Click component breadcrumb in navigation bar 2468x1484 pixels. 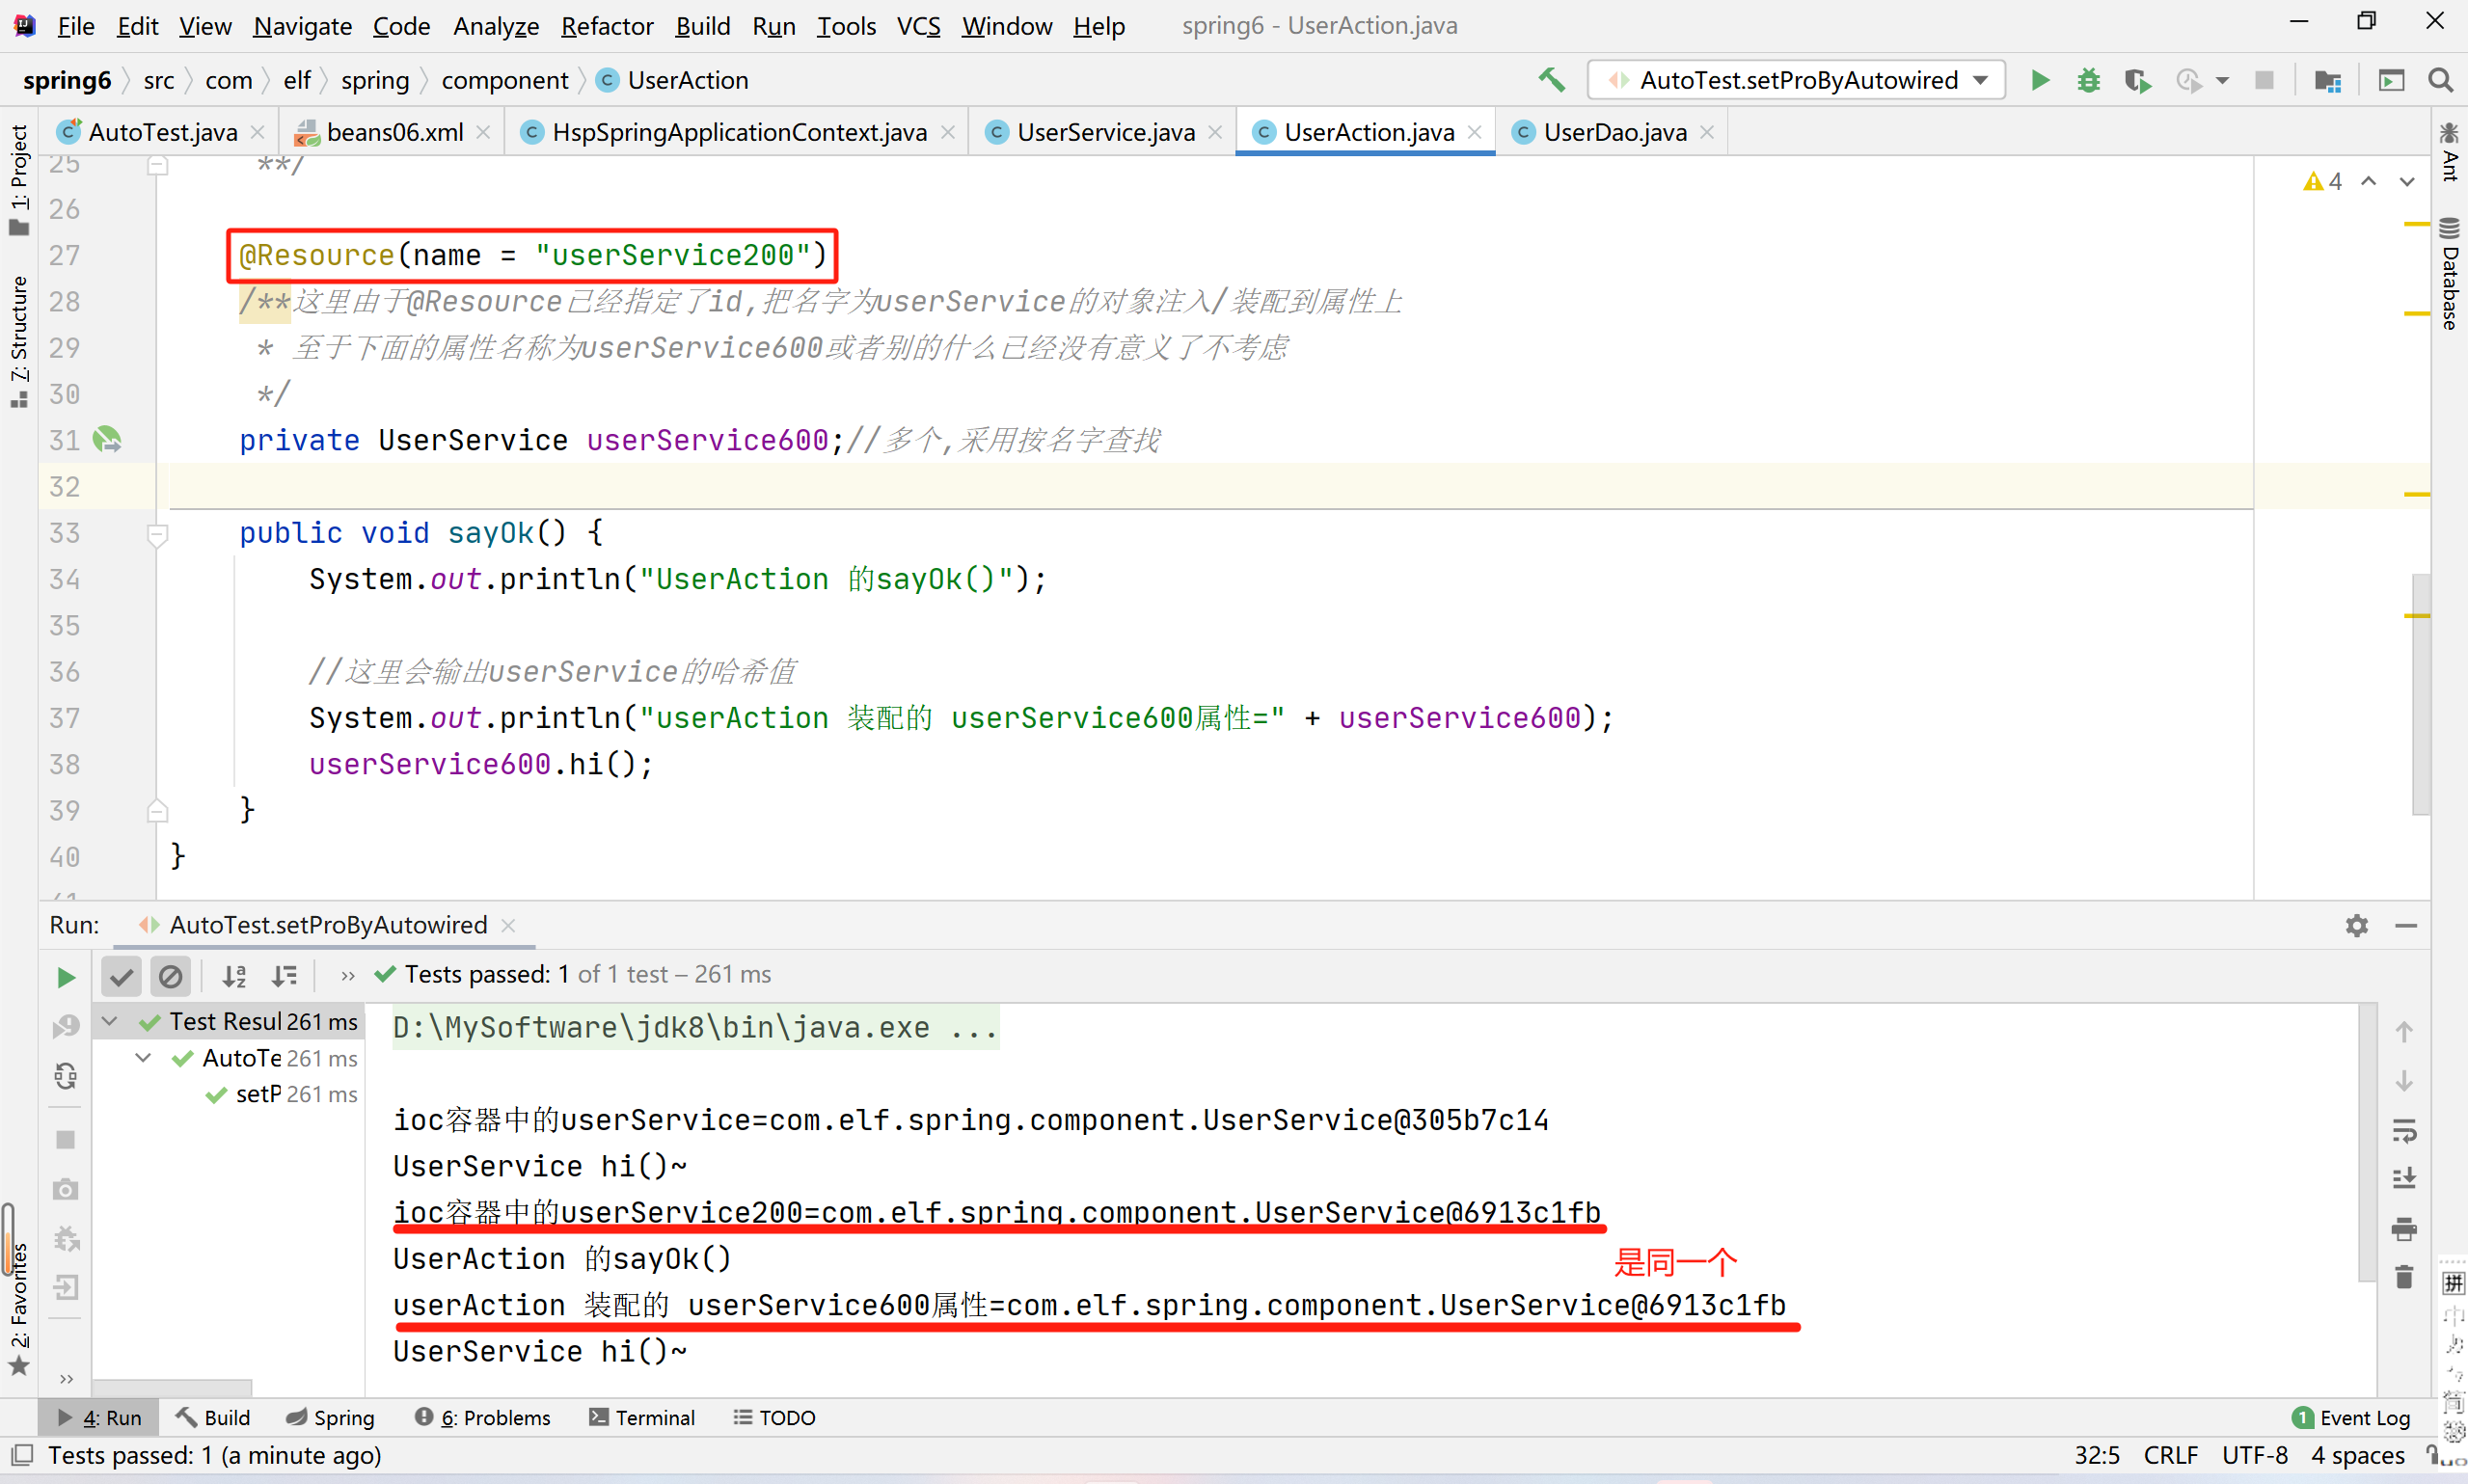click(504, 80)
